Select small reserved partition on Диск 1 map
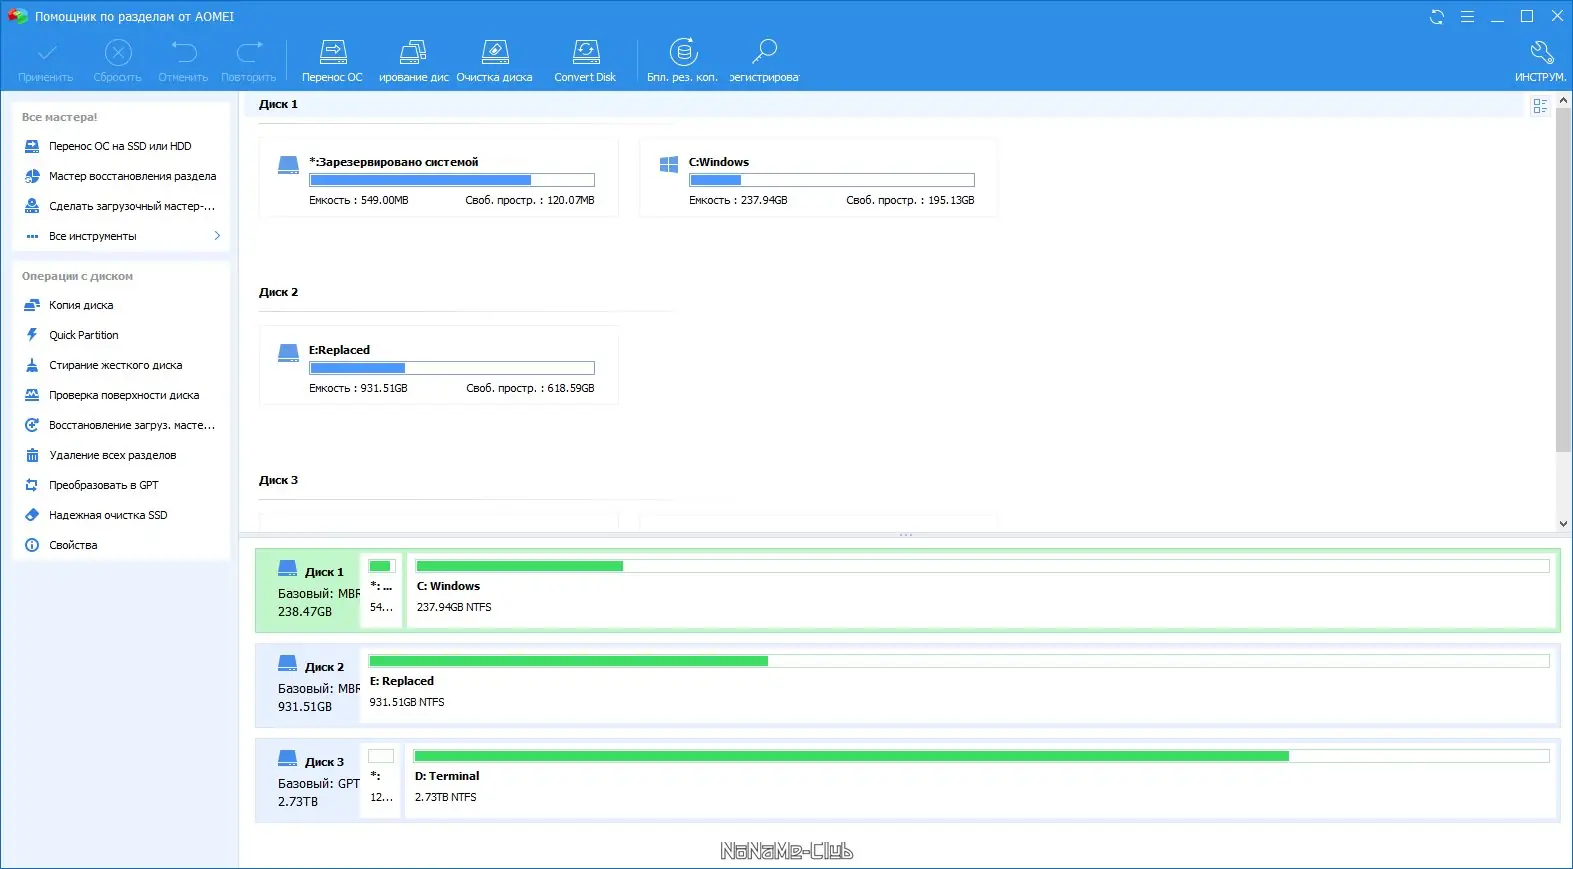Viewport: 1573px width, 869px height. (381, 591)
